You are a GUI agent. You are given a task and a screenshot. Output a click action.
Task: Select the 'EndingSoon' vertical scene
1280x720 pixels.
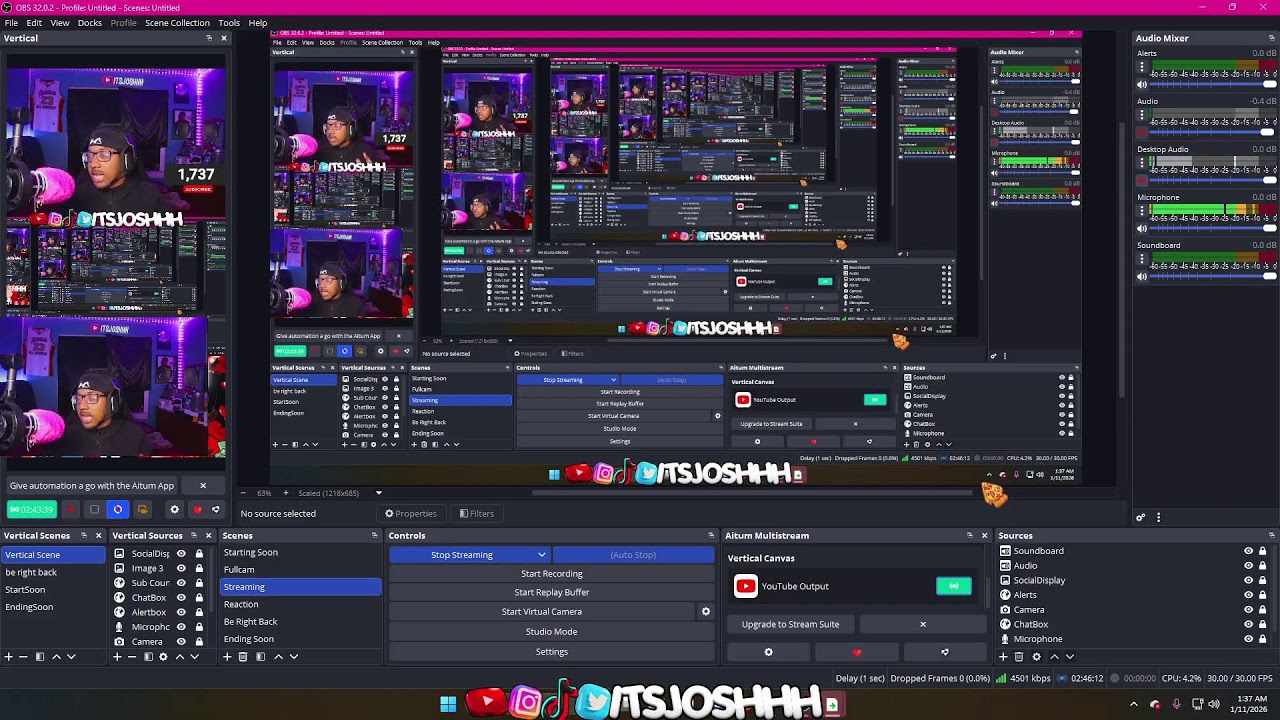52,607
